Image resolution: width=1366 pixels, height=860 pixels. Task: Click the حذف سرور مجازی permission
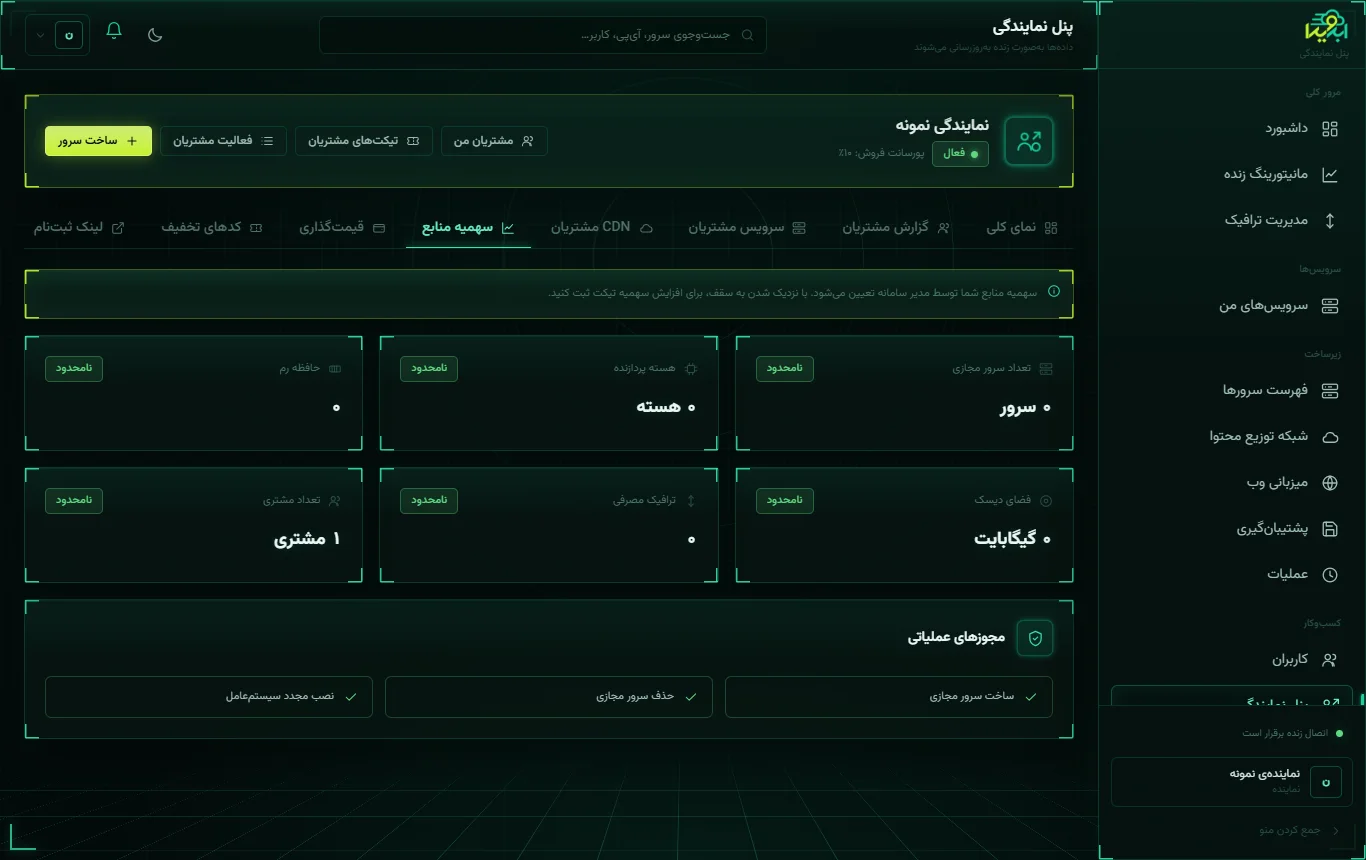point(549,696)
